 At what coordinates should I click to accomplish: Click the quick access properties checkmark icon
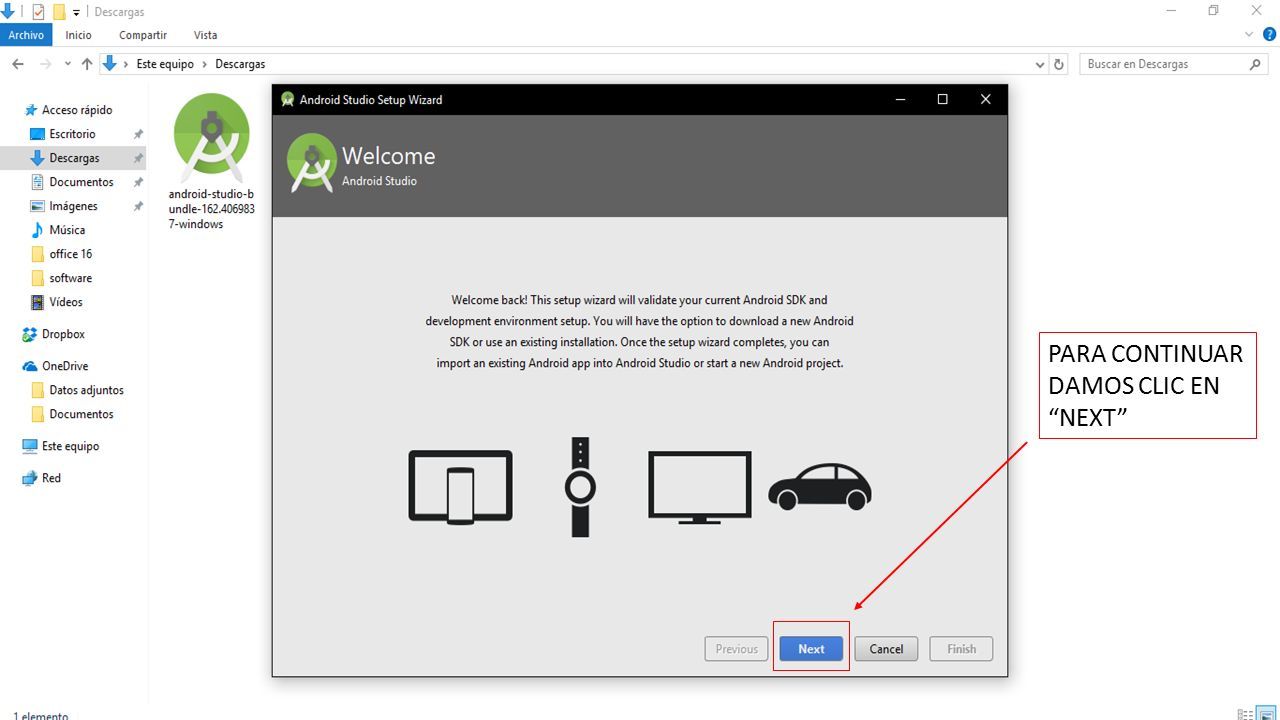pos(38,12)
